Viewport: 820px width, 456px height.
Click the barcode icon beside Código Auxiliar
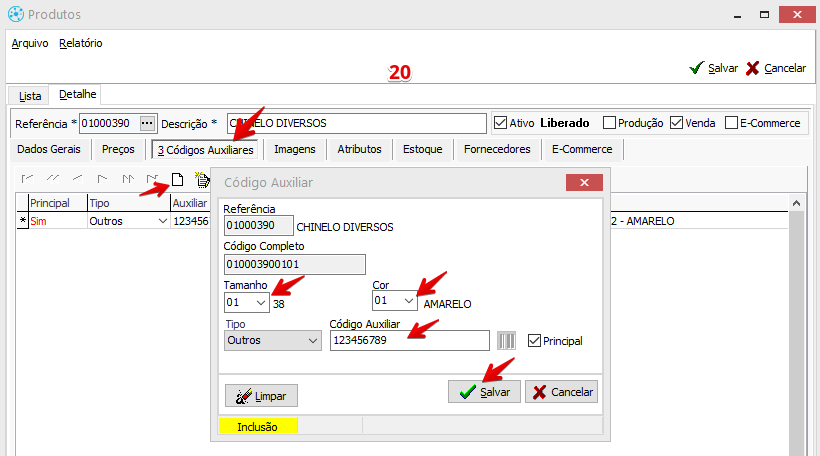click(x=507, y=341)
